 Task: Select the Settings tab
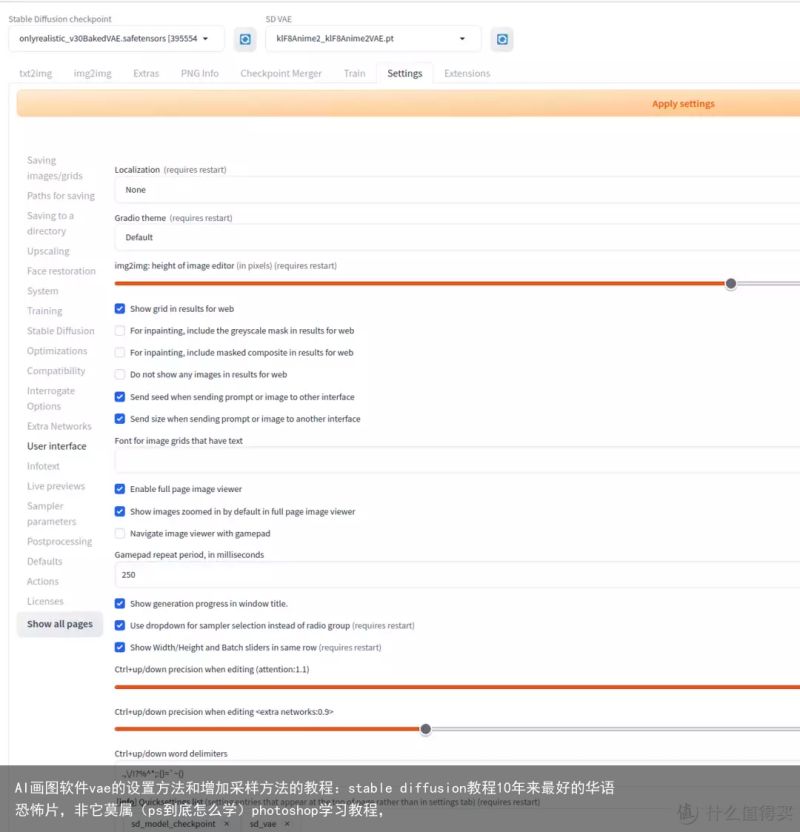[404, 73]
